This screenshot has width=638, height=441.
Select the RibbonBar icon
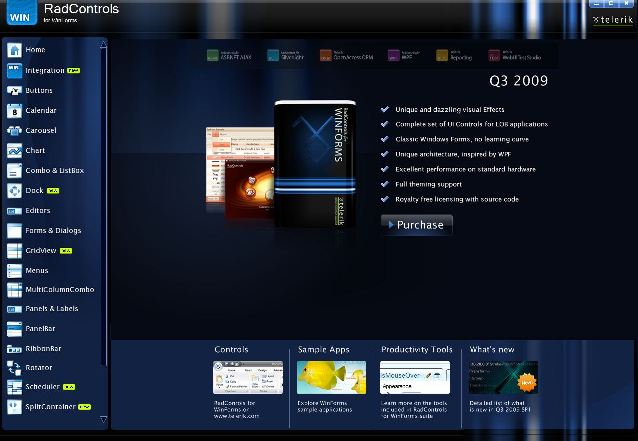pyautogui.click(x=14, y=349)
